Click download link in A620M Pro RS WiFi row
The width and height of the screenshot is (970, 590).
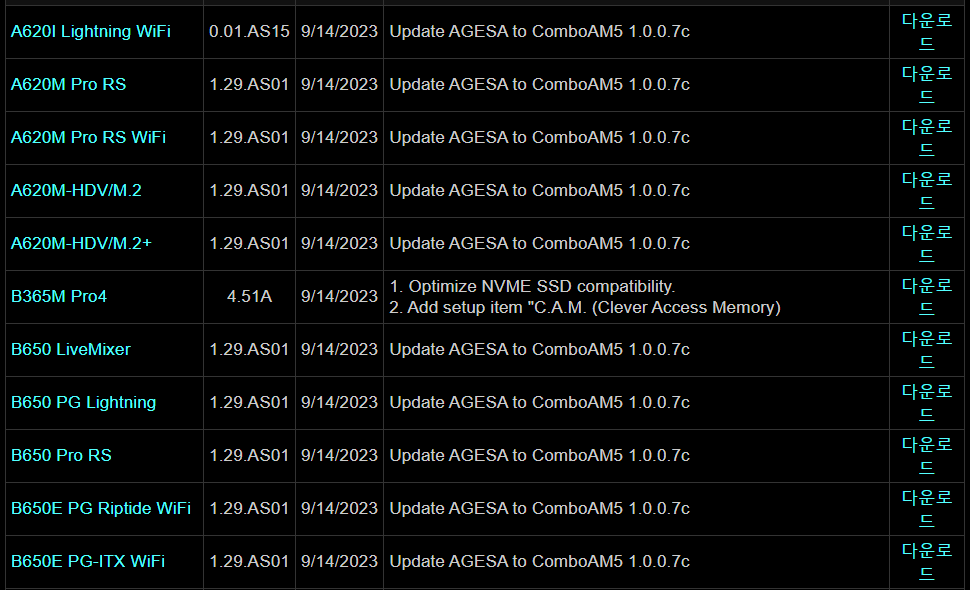[926, 137]
